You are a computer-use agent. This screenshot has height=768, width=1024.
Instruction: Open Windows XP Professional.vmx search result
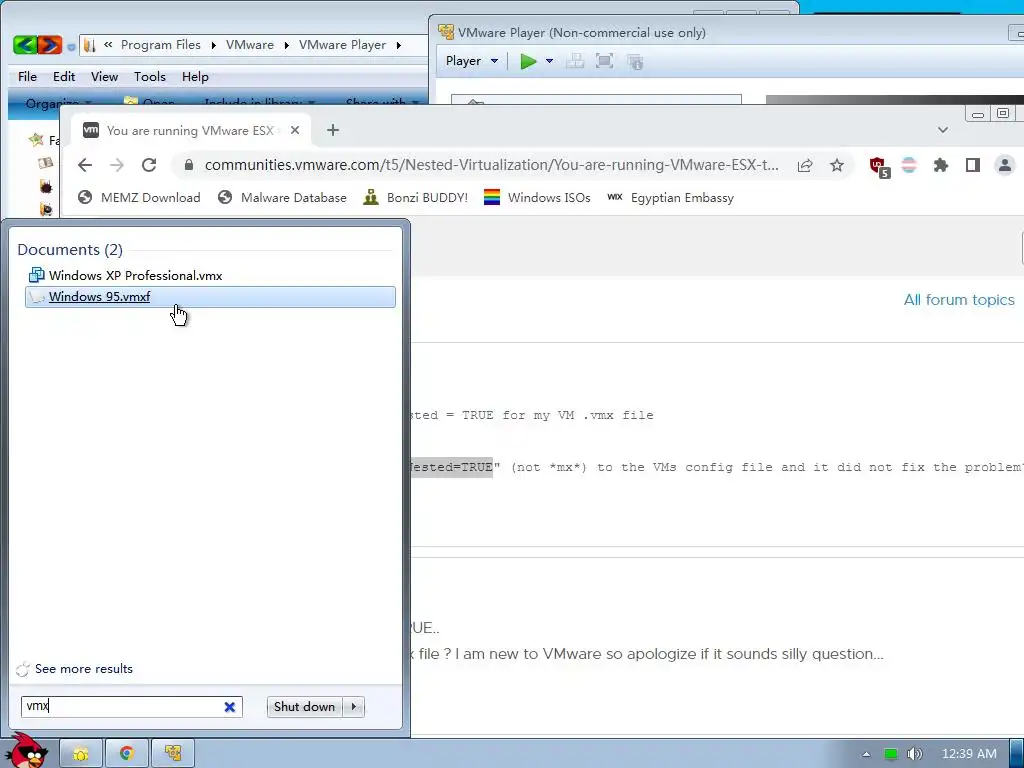(x=210, y=276)
